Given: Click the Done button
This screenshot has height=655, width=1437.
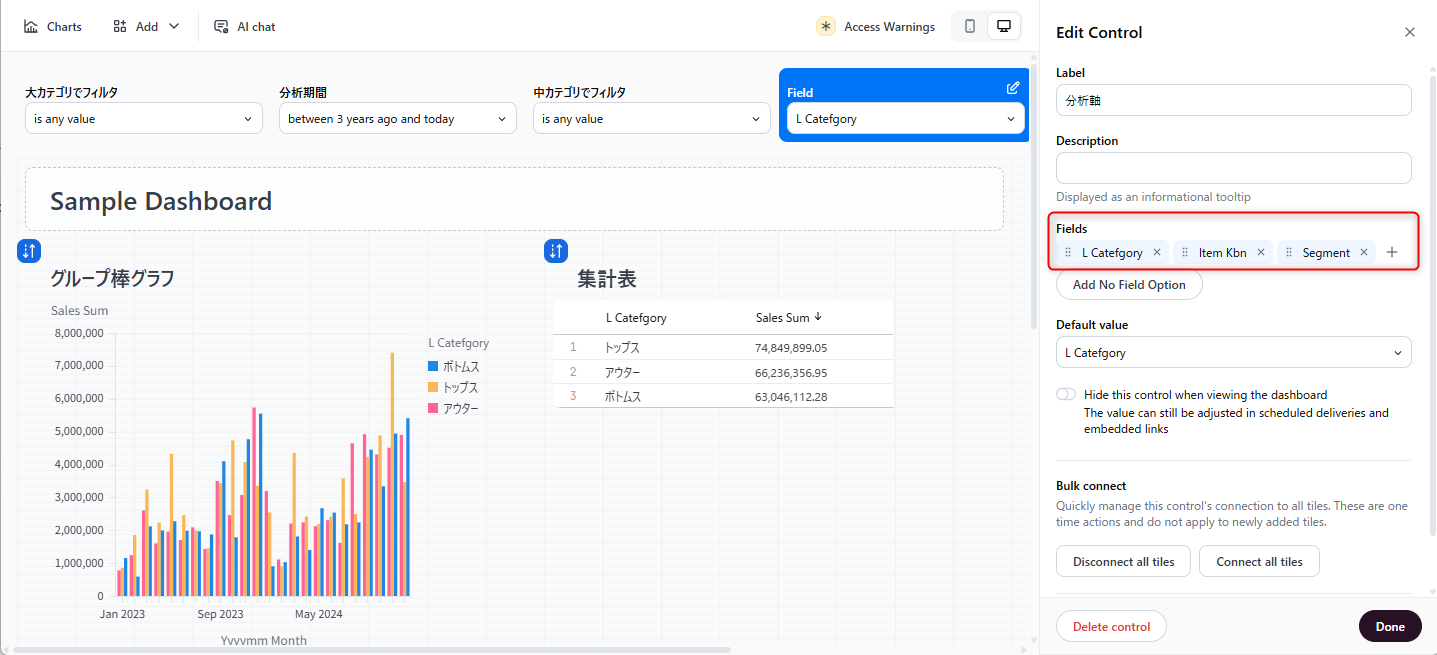Looking at the screenshot, I should point(1389,627).
